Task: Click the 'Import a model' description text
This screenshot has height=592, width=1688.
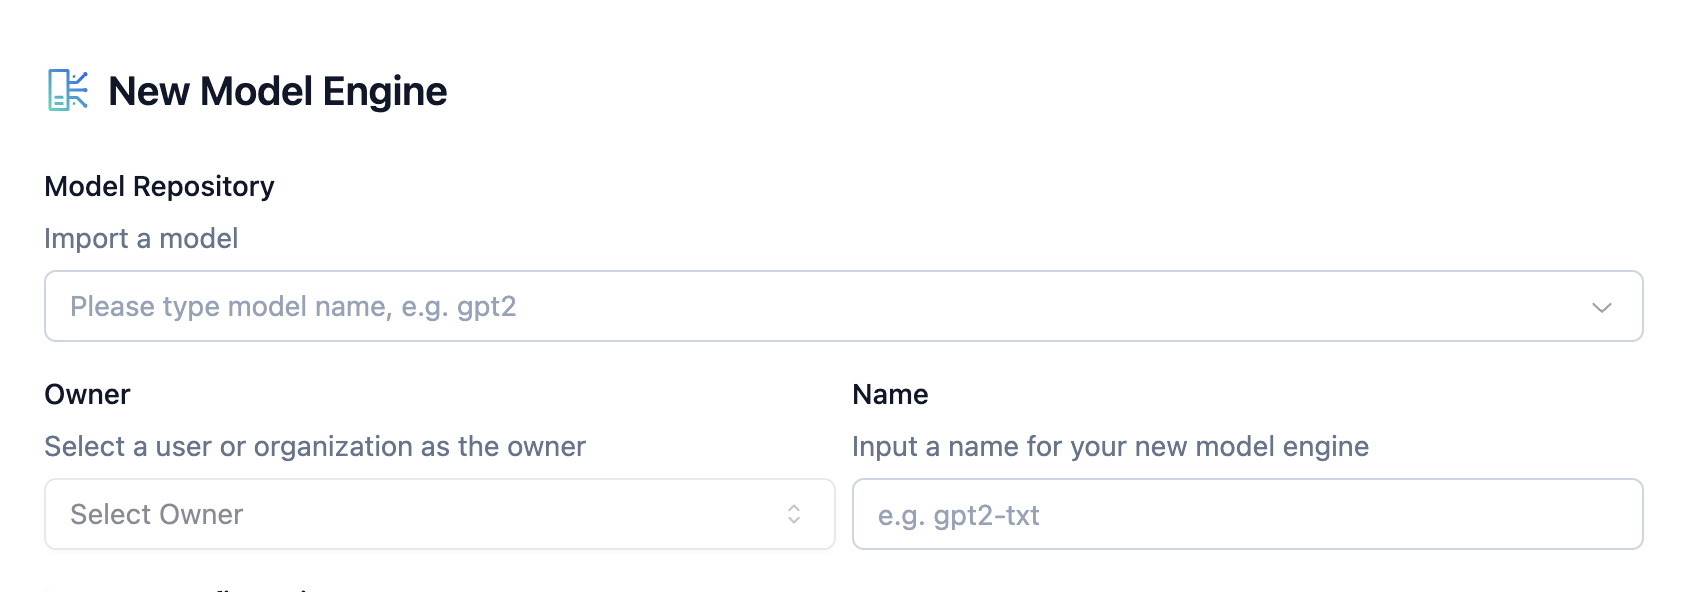Action: pos(141,238)
